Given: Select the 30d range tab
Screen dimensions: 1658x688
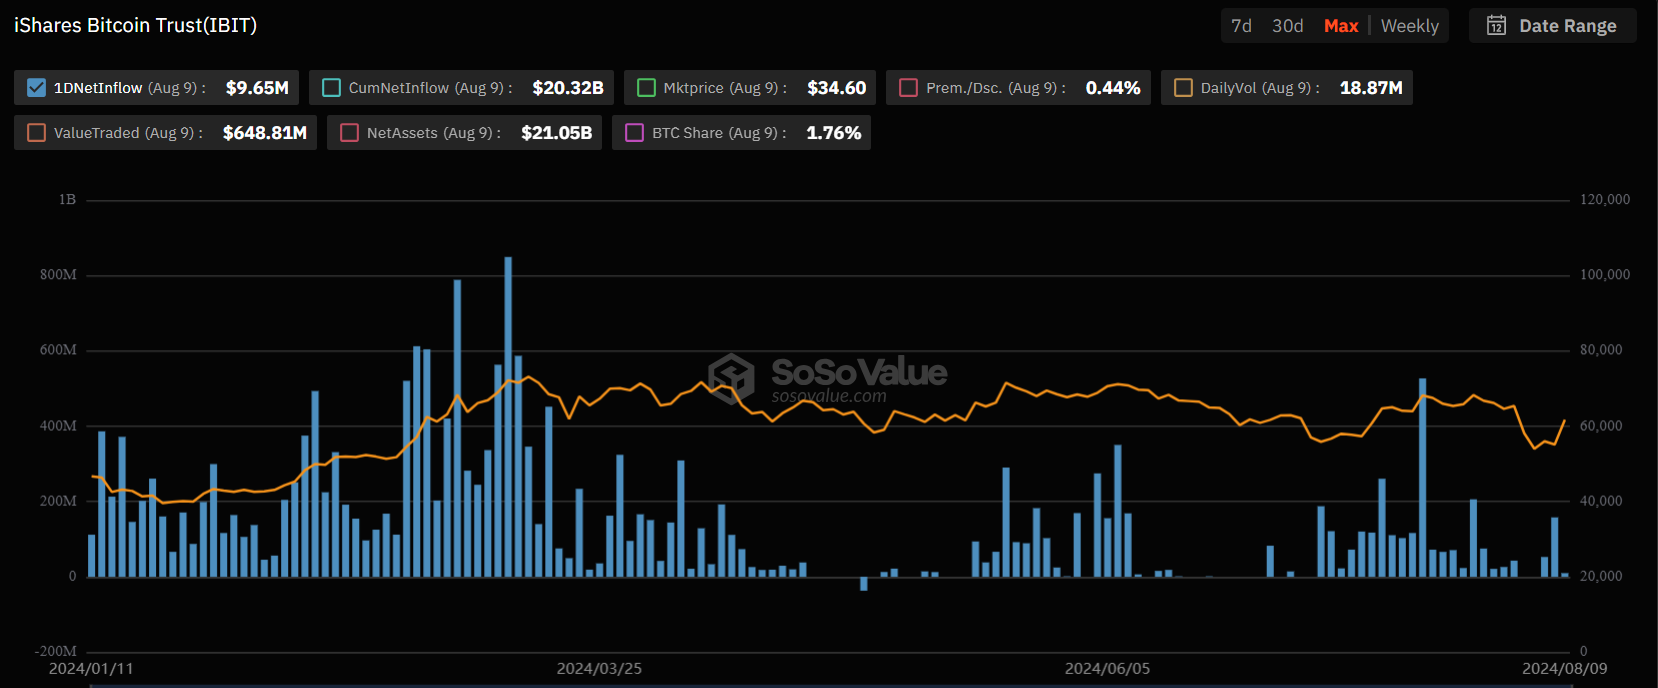Looking at the screenshot, I should [1288, 26].
